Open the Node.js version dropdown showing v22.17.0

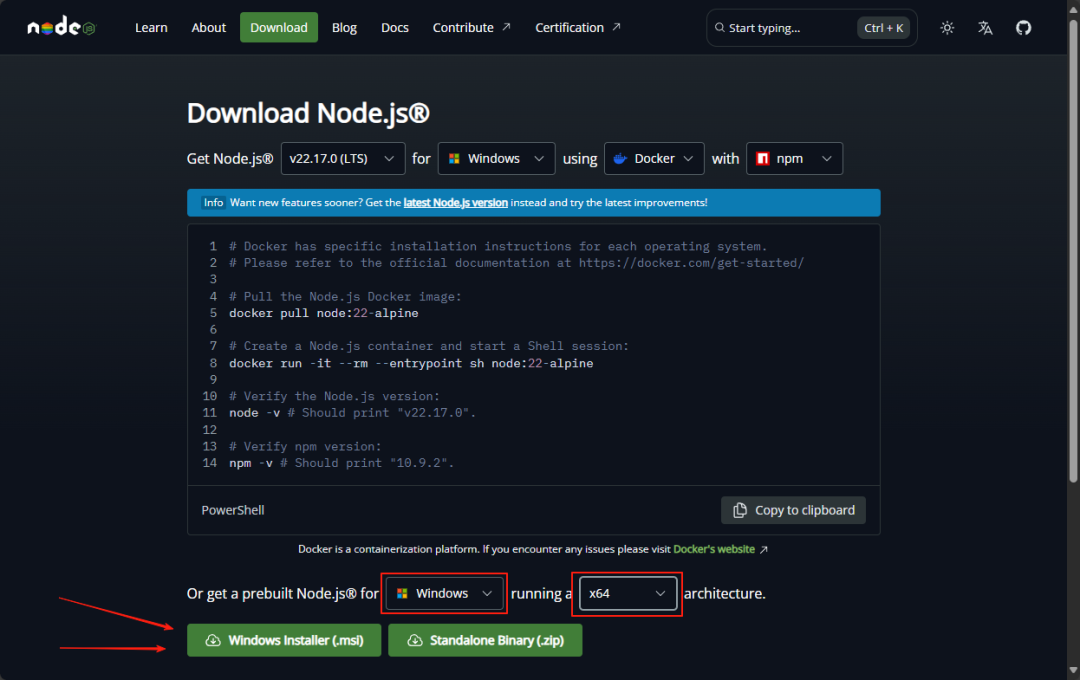(x=342, y=158)
